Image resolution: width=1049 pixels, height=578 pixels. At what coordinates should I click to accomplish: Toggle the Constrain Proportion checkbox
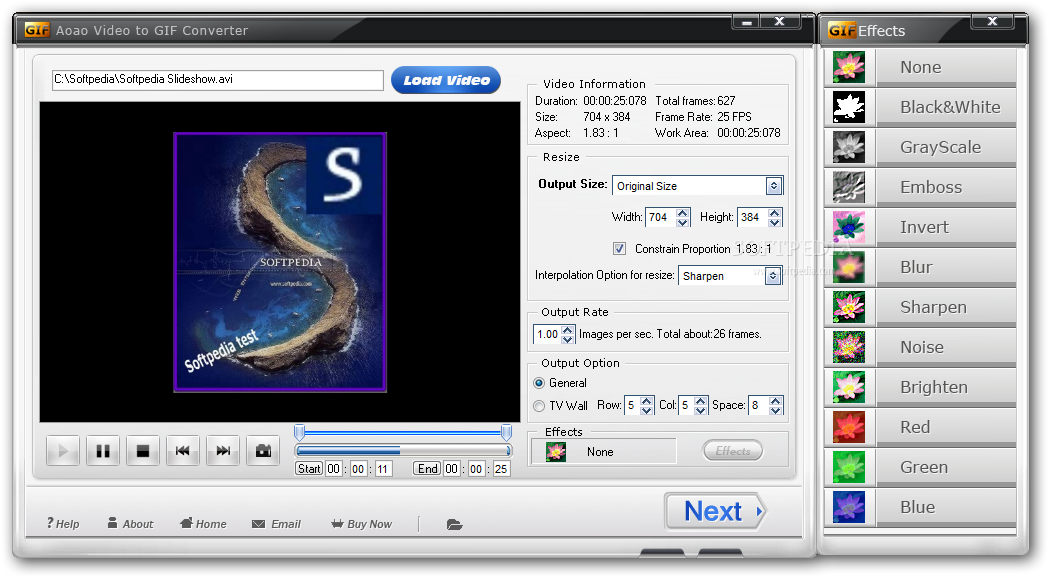pyautogui.click(x=619, y=249)
